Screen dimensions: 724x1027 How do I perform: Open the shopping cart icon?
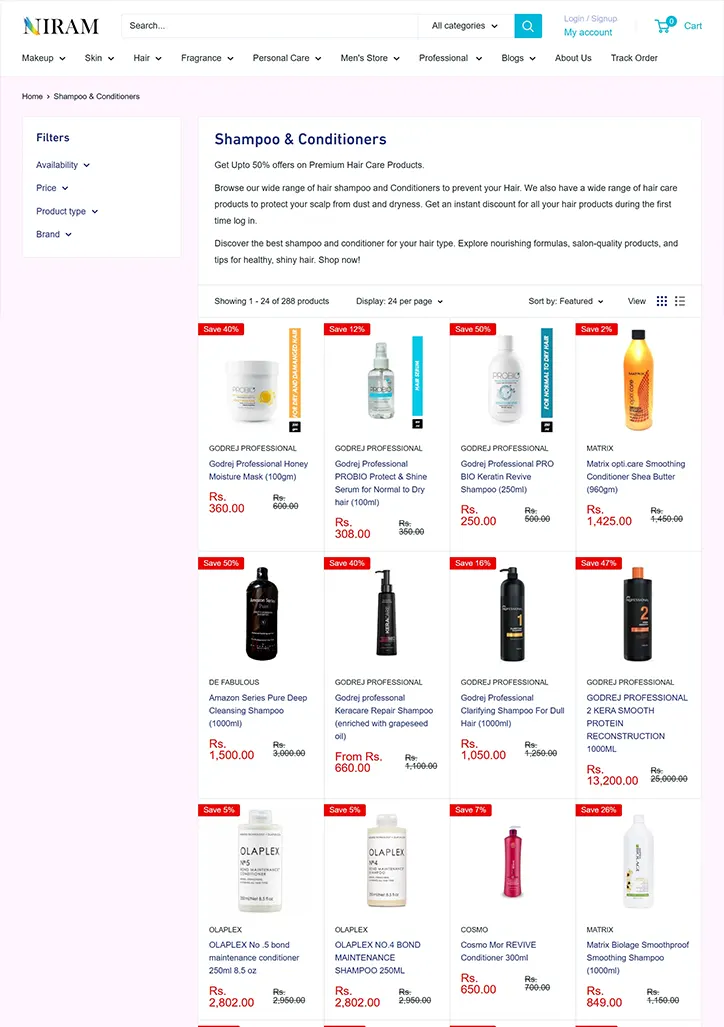[664, 26]
